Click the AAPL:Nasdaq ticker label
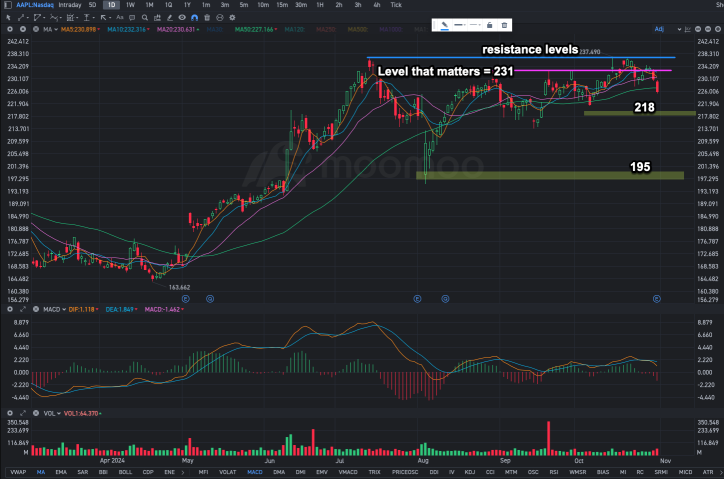 [35, 5]
